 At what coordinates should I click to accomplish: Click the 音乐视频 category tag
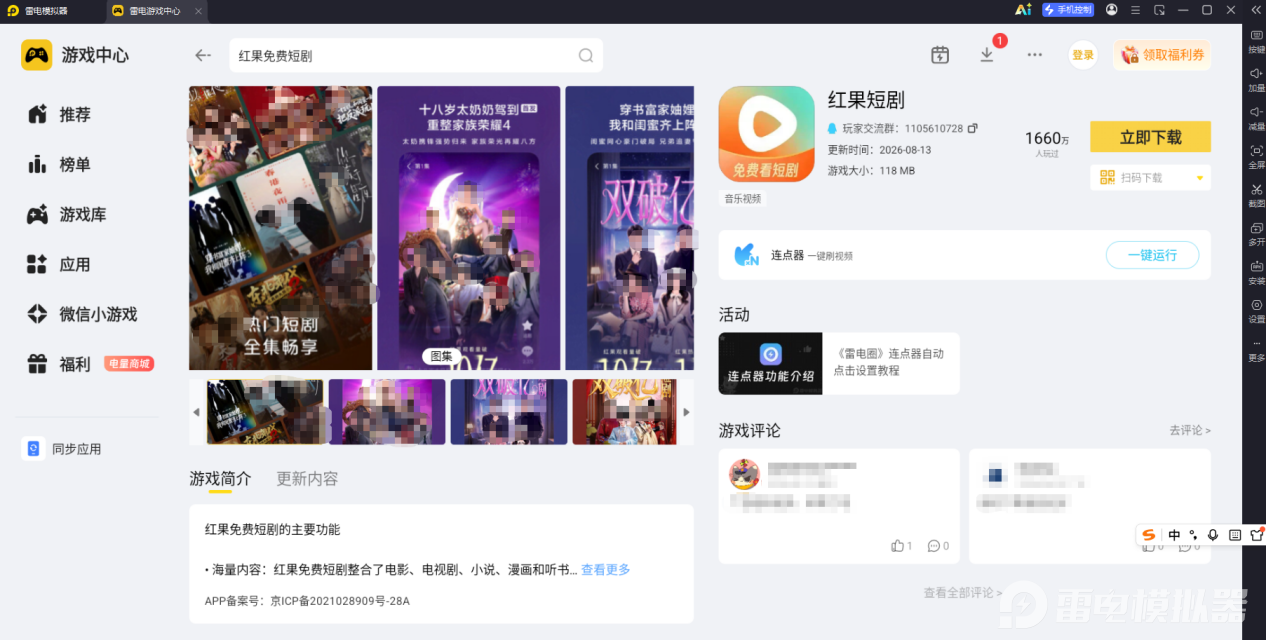[743, 199]
